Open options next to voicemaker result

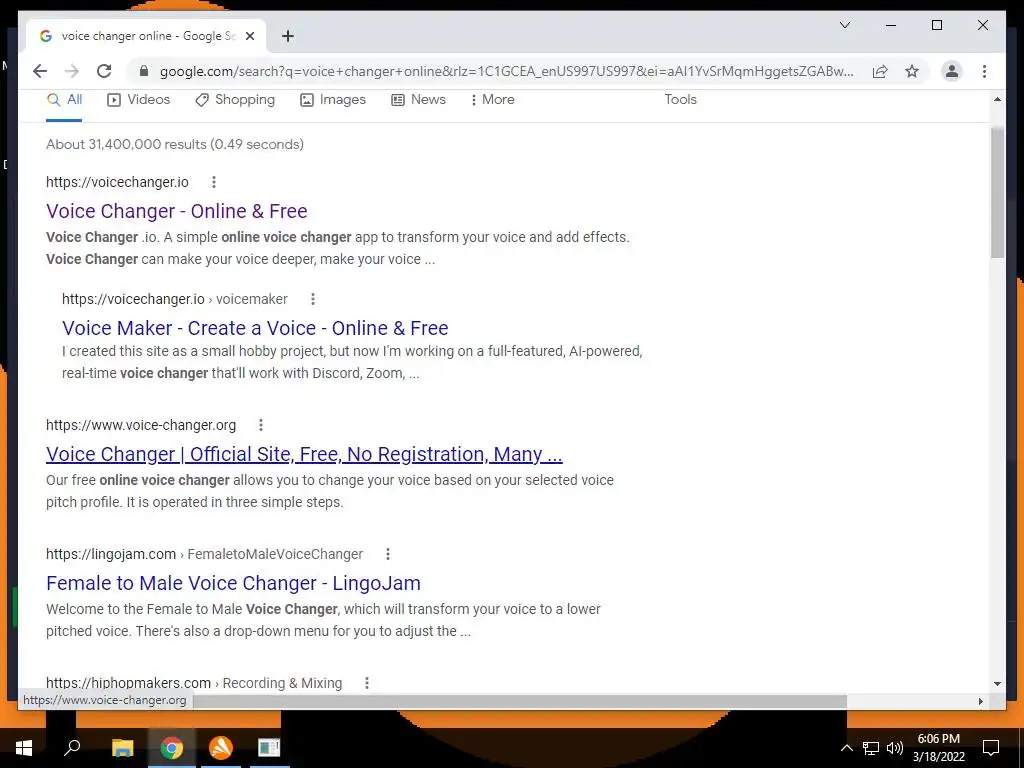point(313,299)
